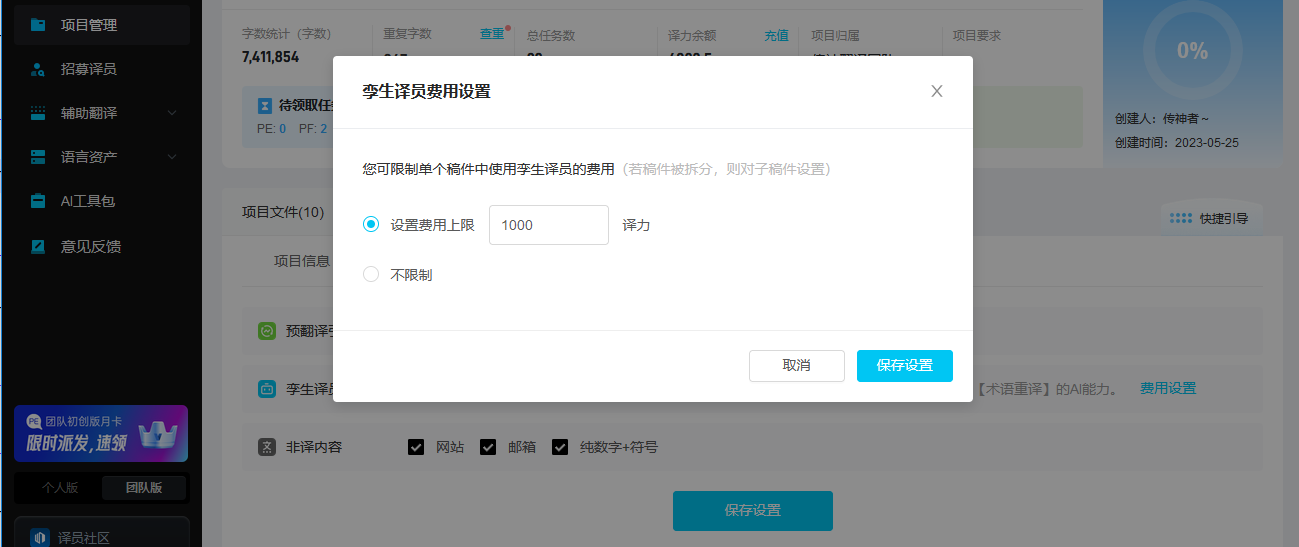The image size is (1299, 547).
Task: Click the 辅助翻译 keyboard icon
Action: (38, 113)
